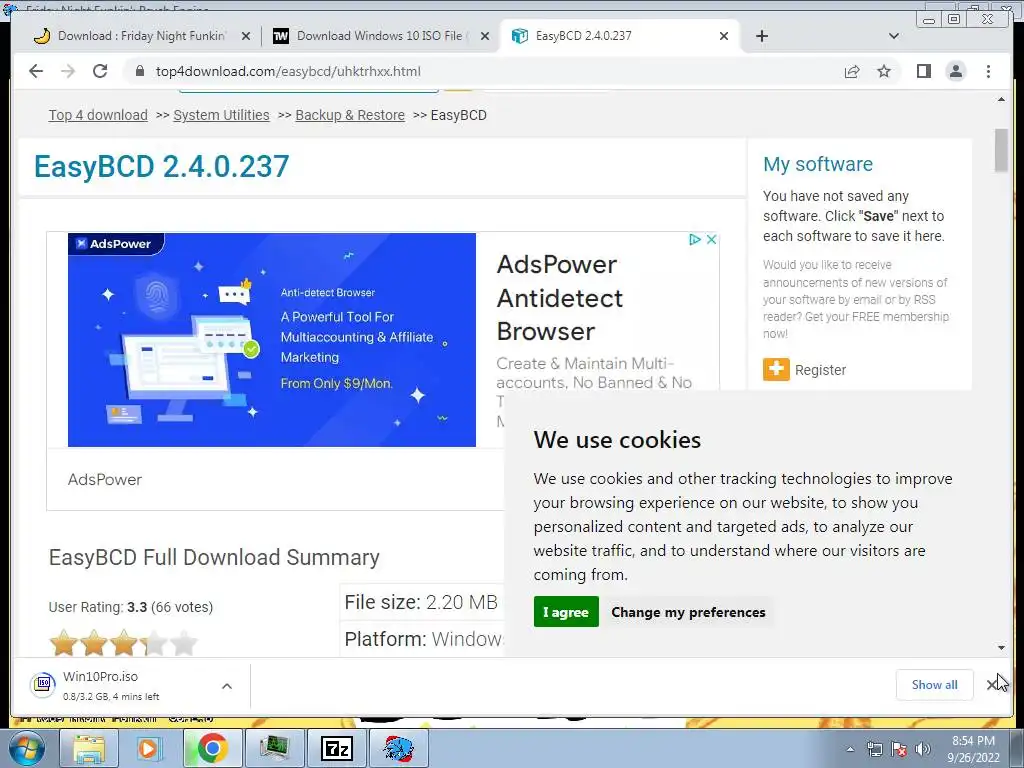Click the address bar URL
Image resolution: width=1024 pixels, height=768 pixels.
[288, 71]
